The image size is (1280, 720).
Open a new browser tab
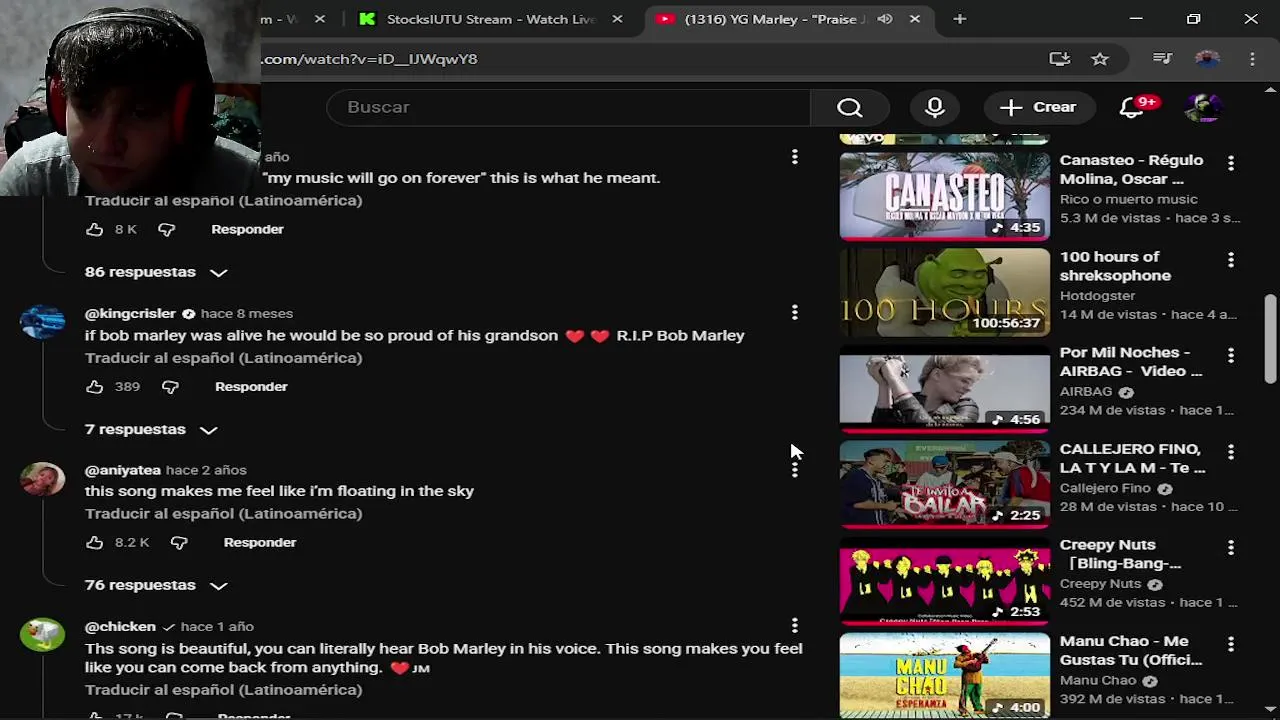pyautogui.click(x=960, y=19)
